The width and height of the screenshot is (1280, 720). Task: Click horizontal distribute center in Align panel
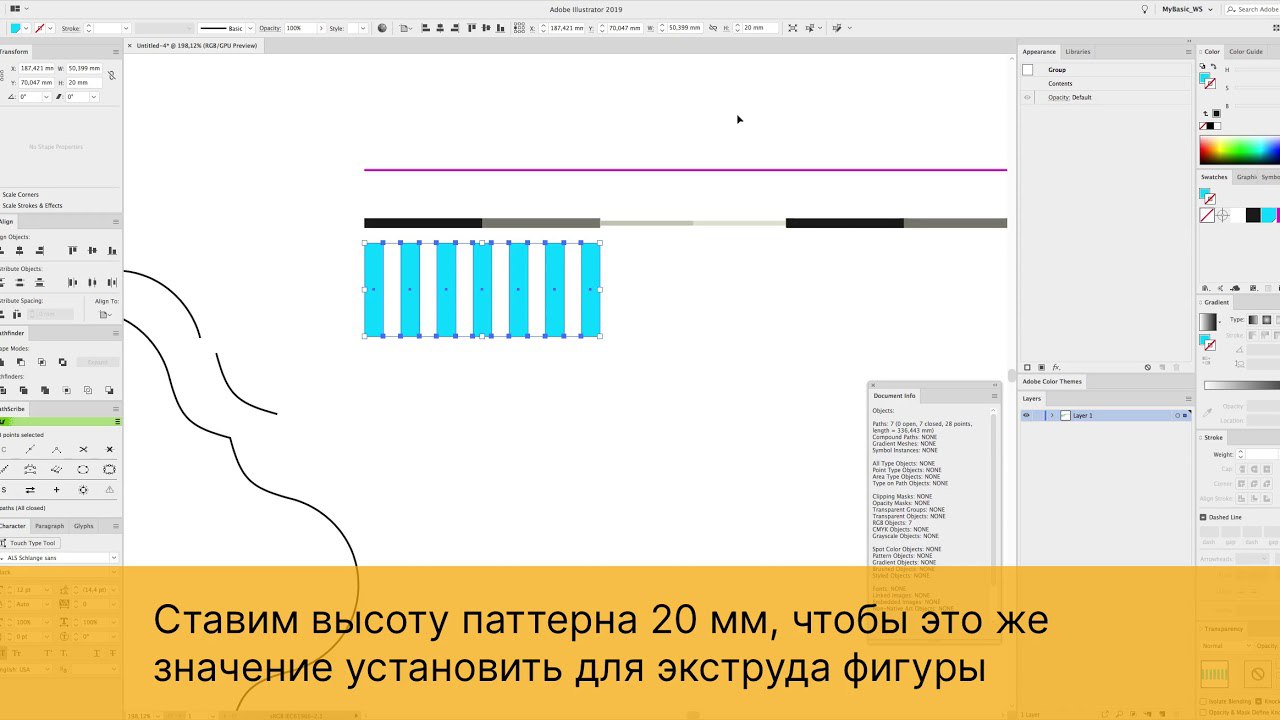click(92, 283)
